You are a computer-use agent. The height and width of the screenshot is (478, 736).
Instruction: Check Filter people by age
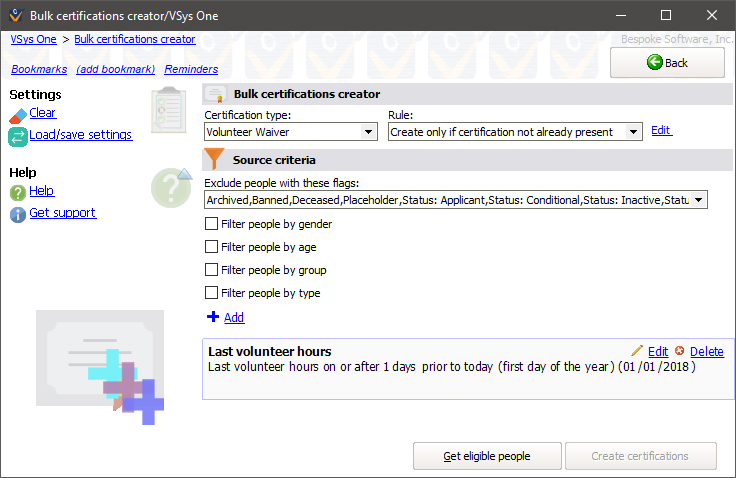[211, 247]
